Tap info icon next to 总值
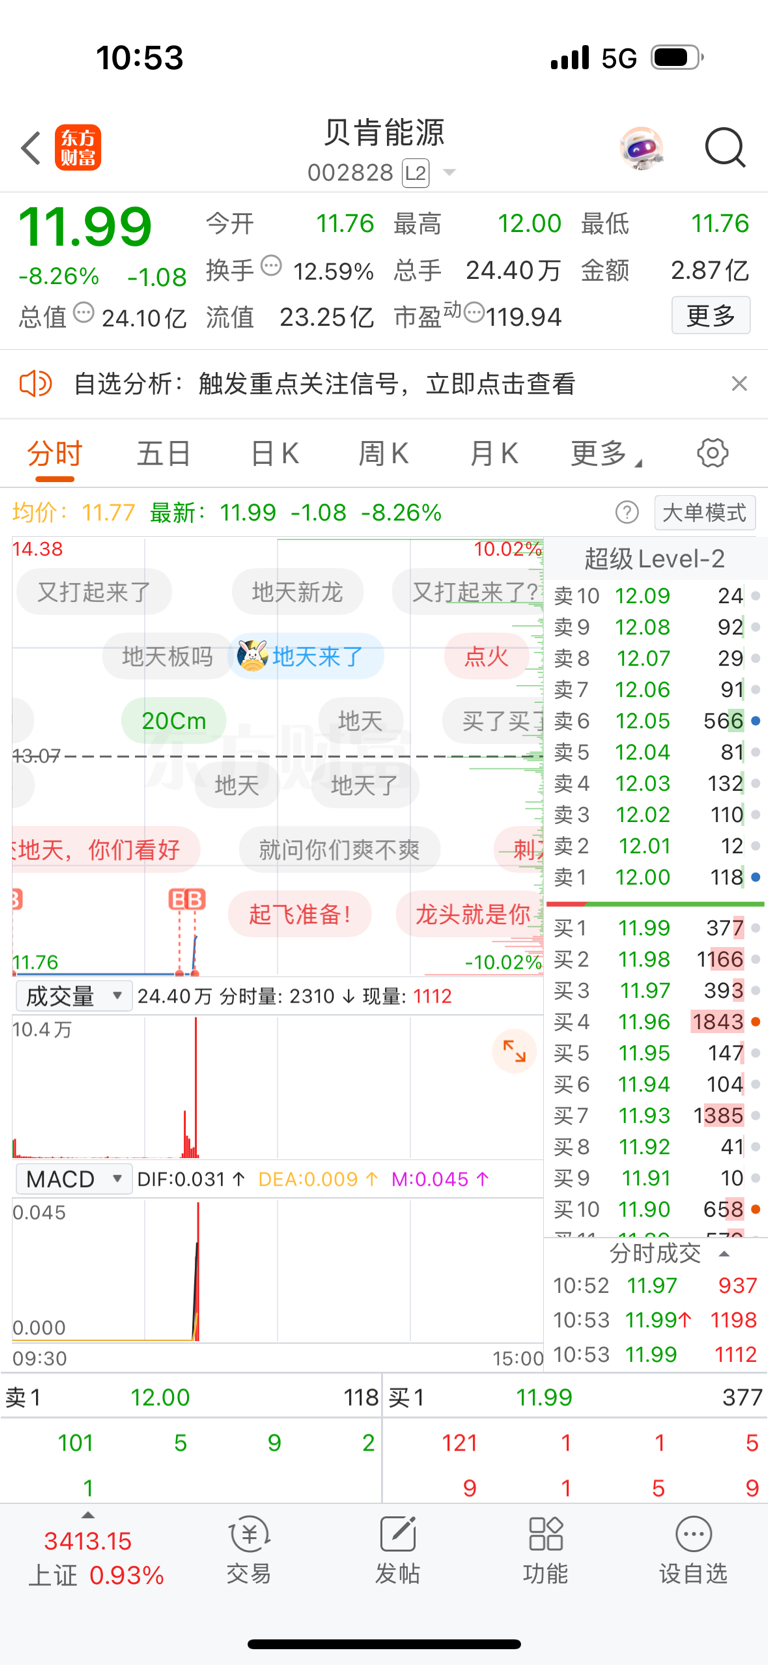The width and height of the screenshot is (769, 1665). click(85, 313)
